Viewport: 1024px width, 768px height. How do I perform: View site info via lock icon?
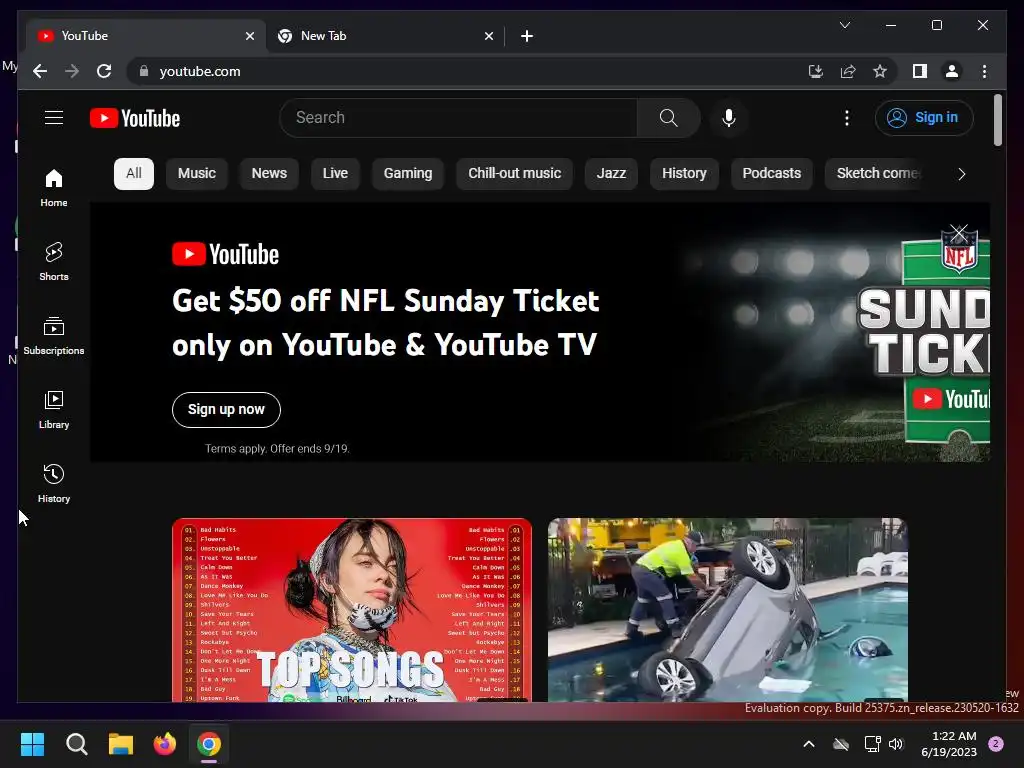[x=144, y=71]
